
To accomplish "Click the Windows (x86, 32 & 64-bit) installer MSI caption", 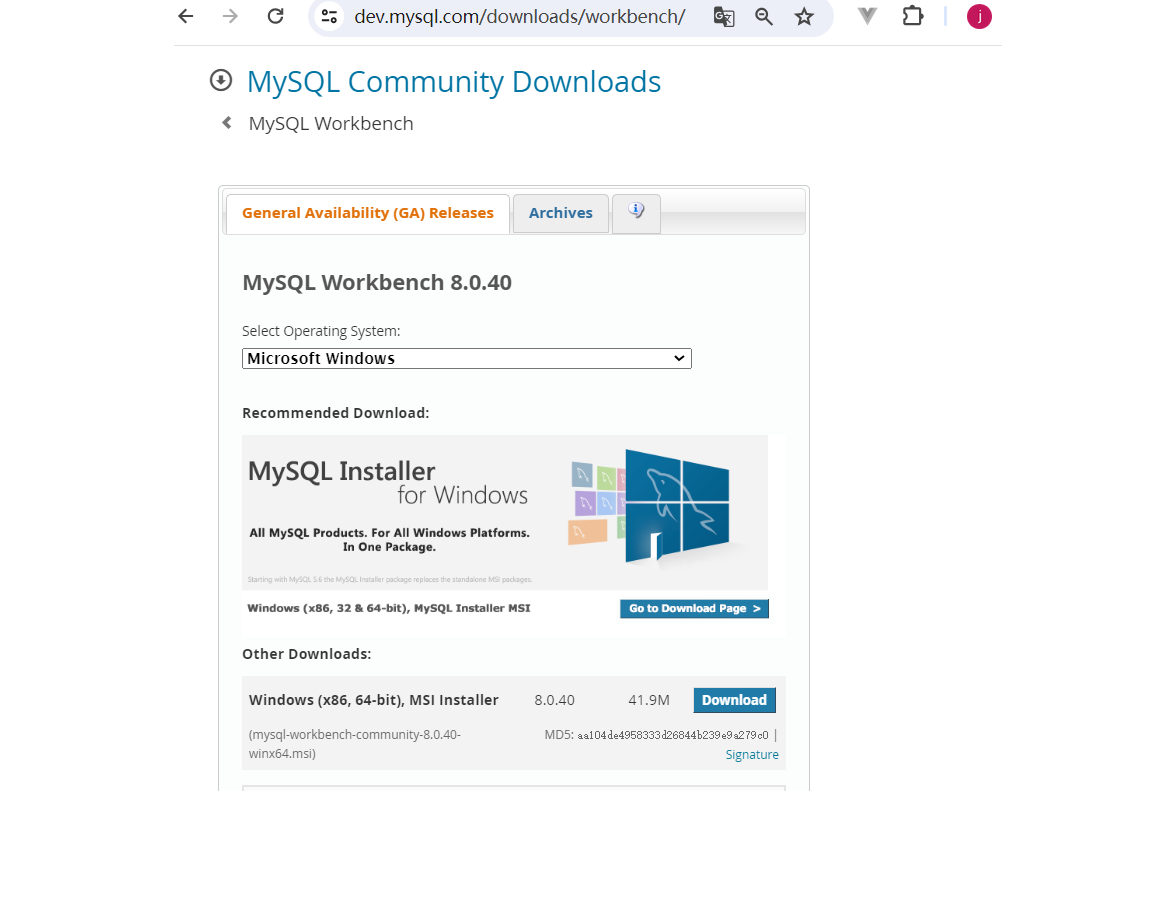I will (x=389, y=608).
